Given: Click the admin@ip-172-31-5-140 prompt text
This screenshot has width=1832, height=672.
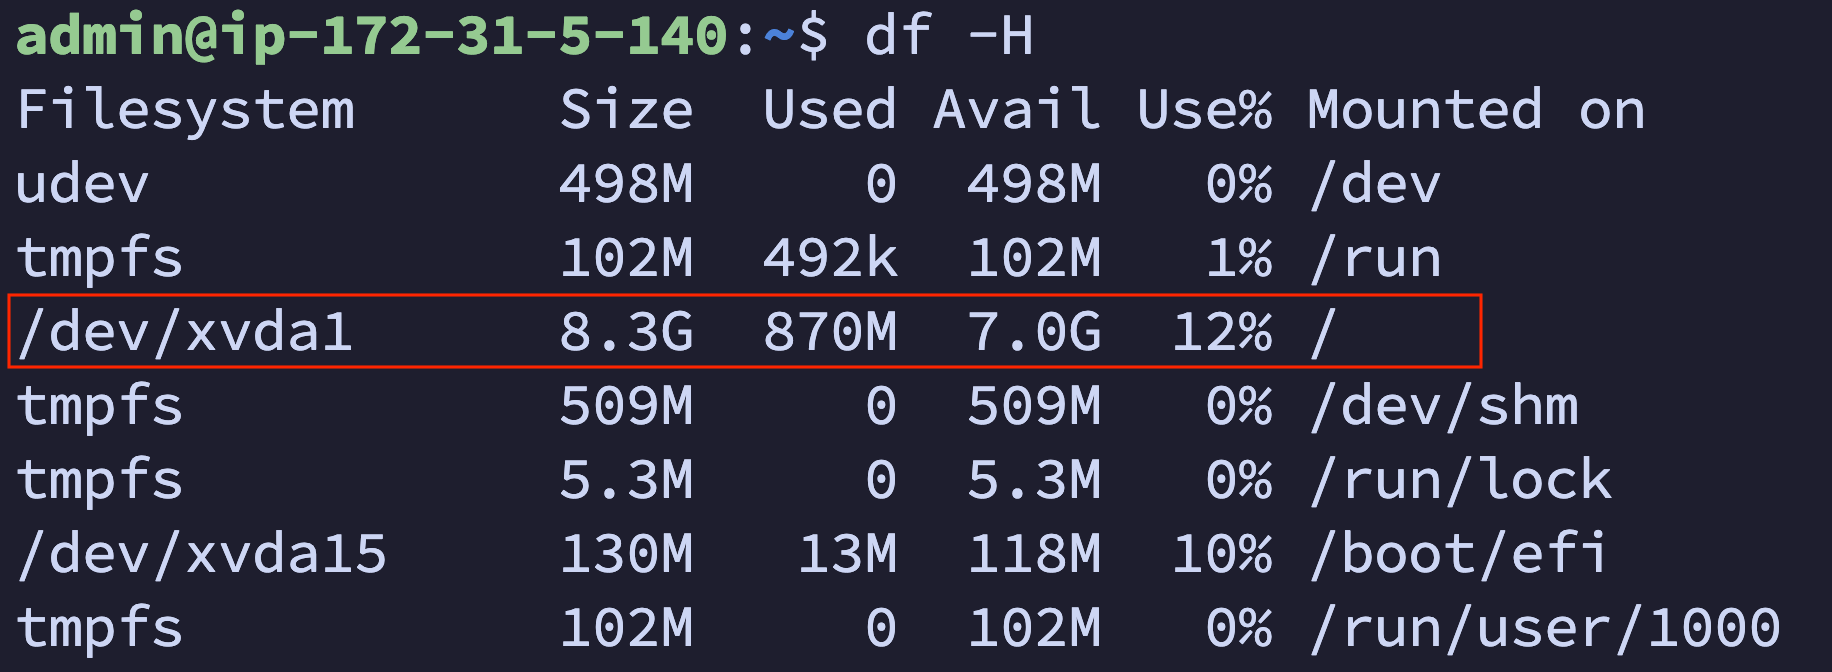Looking at the screenshot, I should tap(372, 36).
